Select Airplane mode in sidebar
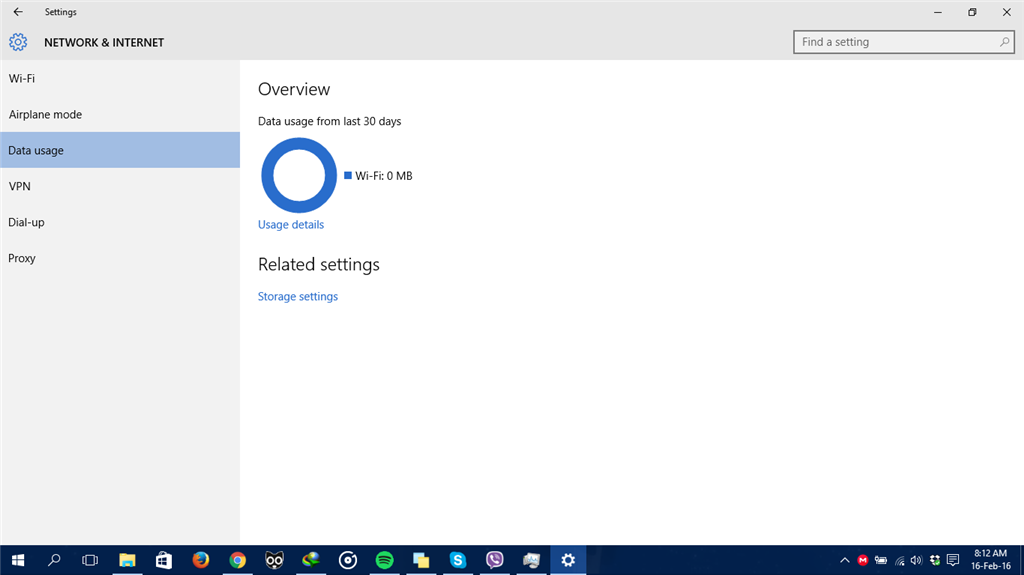The width and height of the screenshot is (1024, 575). [120, 114]
